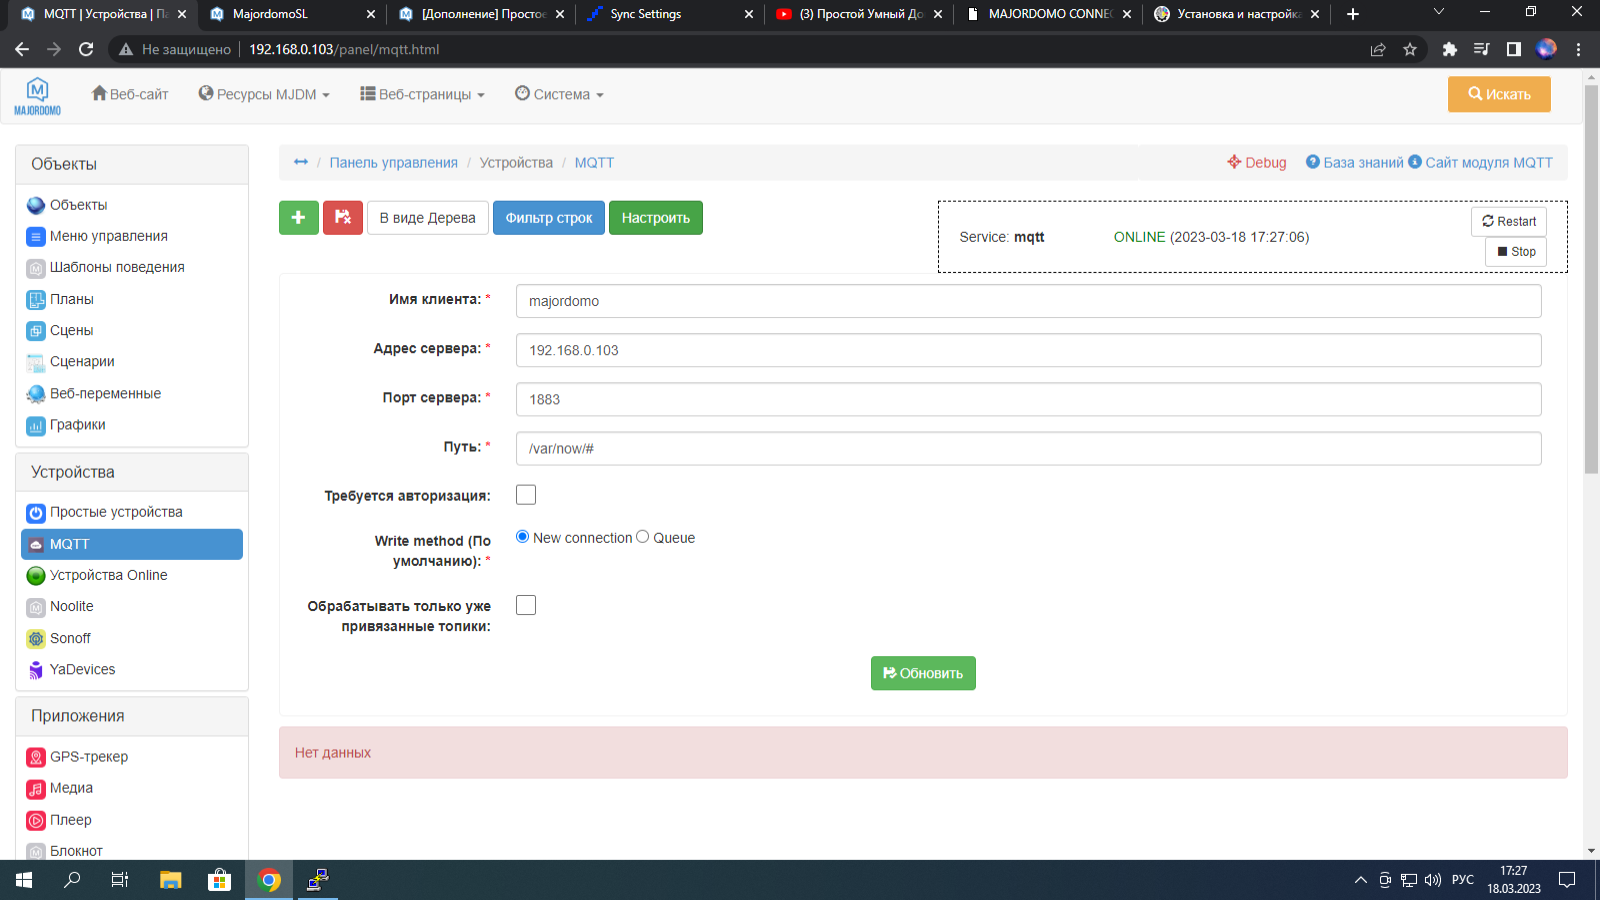The width and height of the screenshot is (1600, 900).
Task: Go to Веб-сайт in navbar
Action: [x=130, y=94]
